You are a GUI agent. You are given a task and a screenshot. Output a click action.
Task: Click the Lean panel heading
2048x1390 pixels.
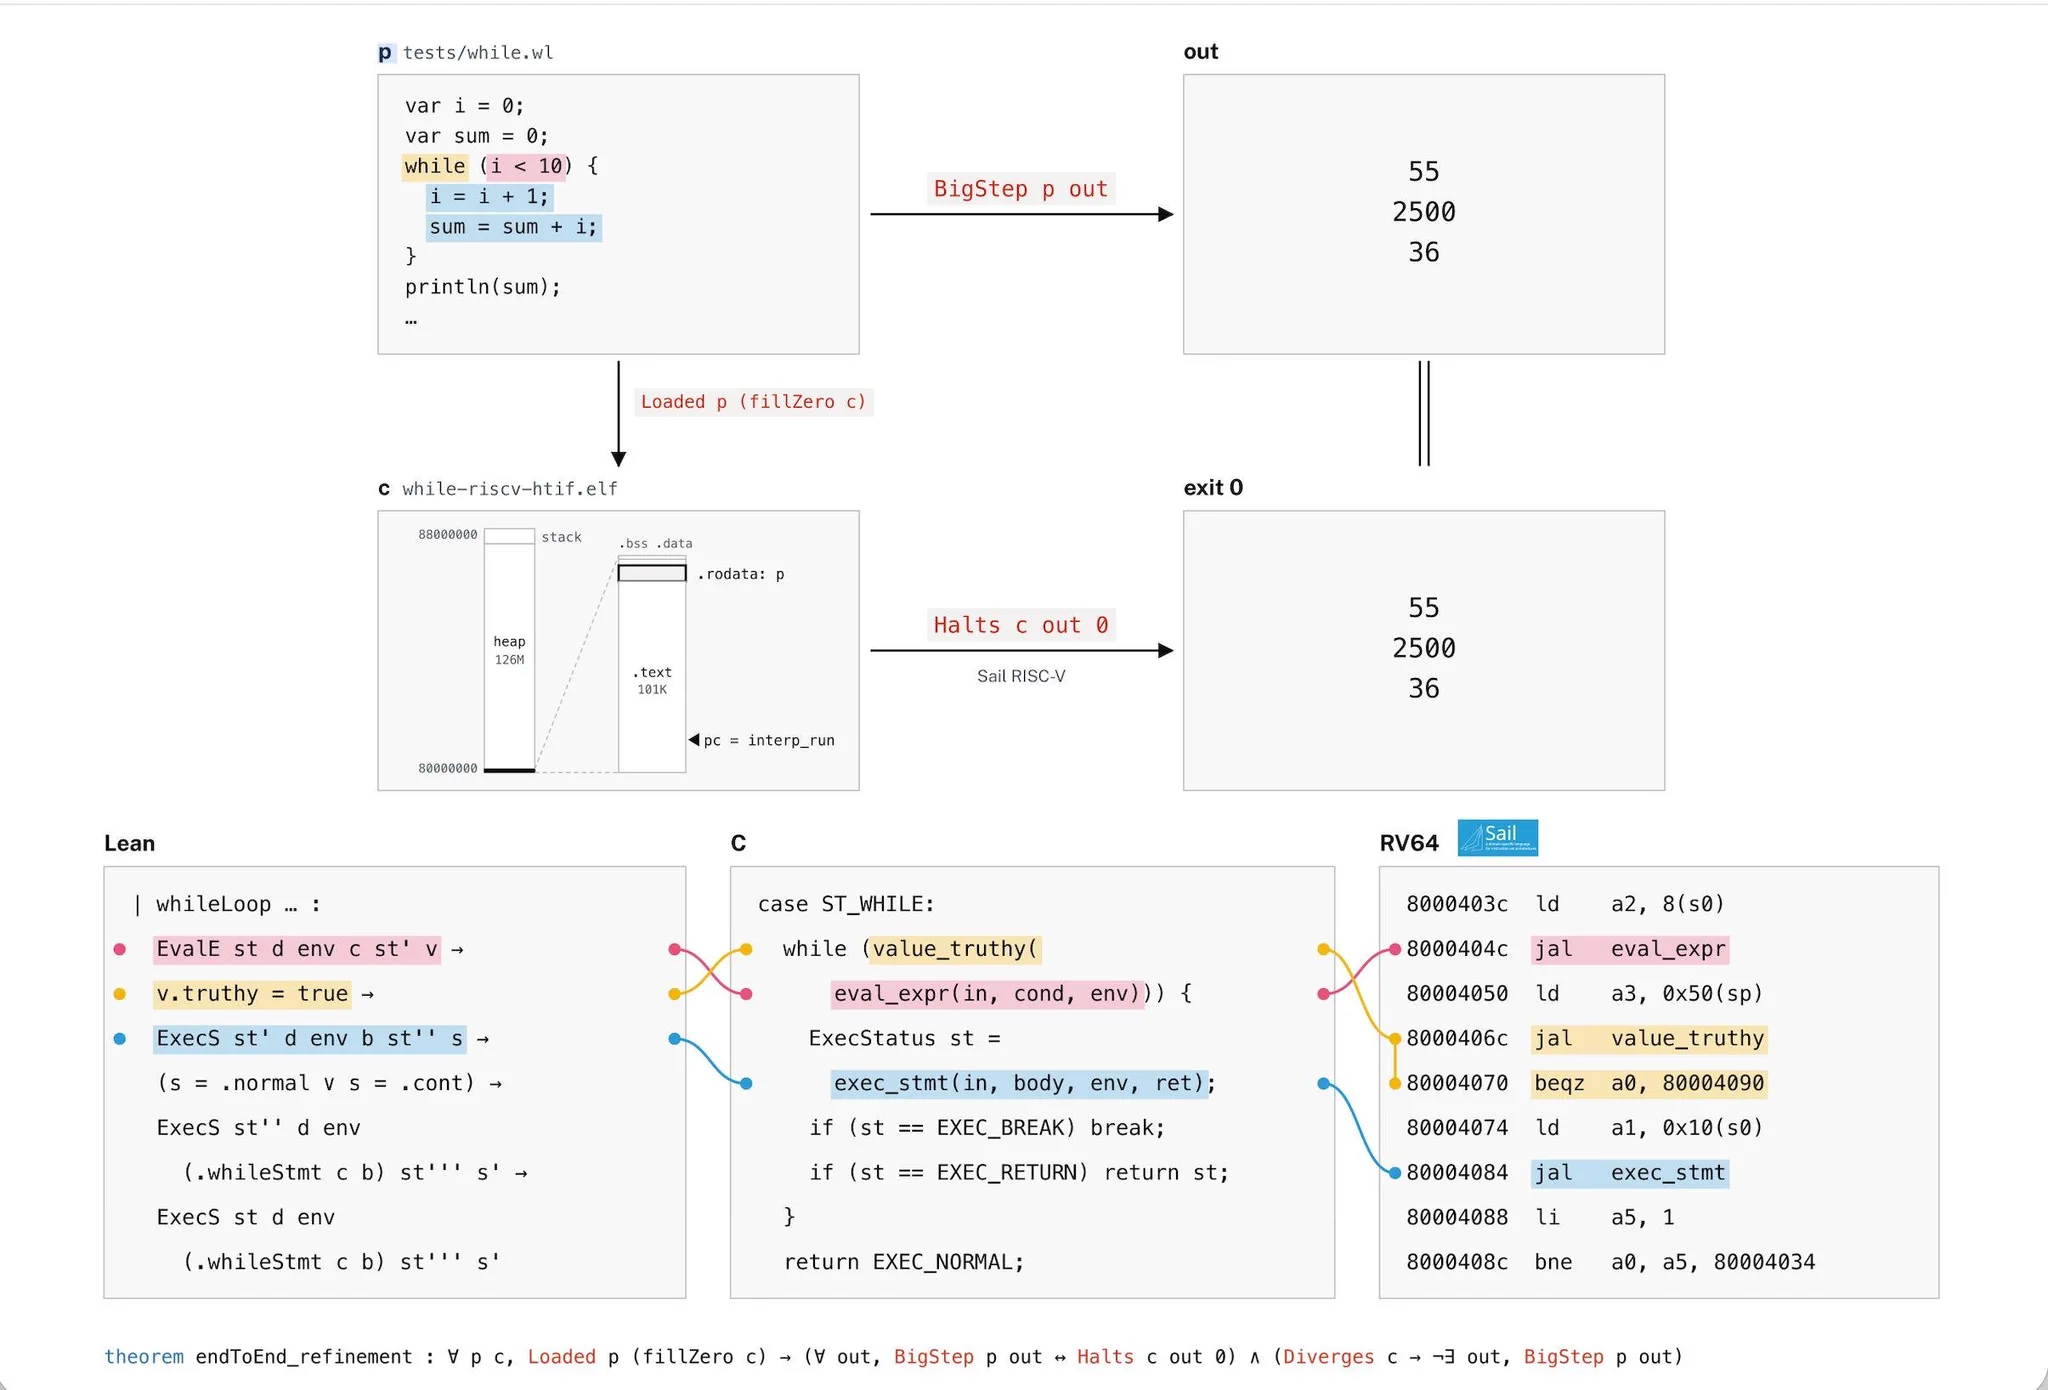coord(130,843)
